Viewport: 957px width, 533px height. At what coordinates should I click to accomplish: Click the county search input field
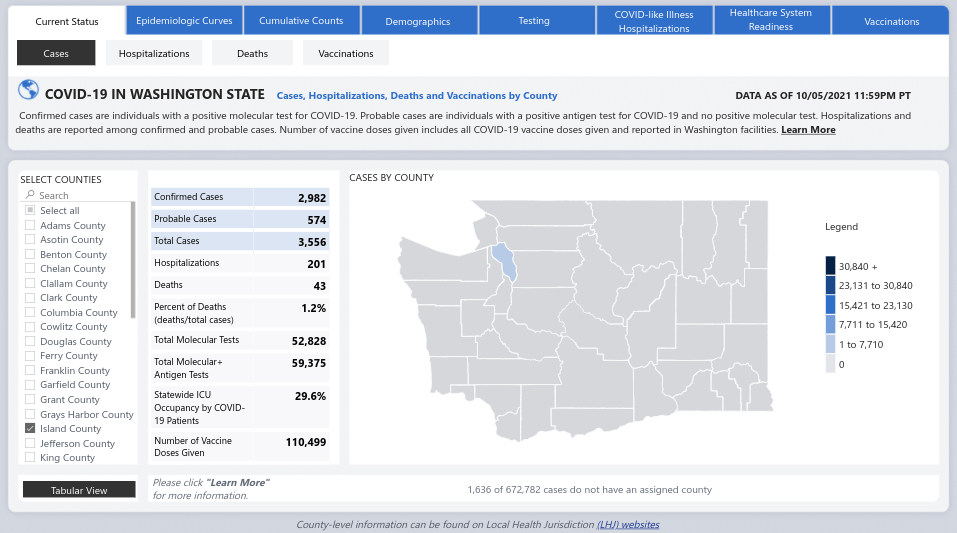[80, 196]
